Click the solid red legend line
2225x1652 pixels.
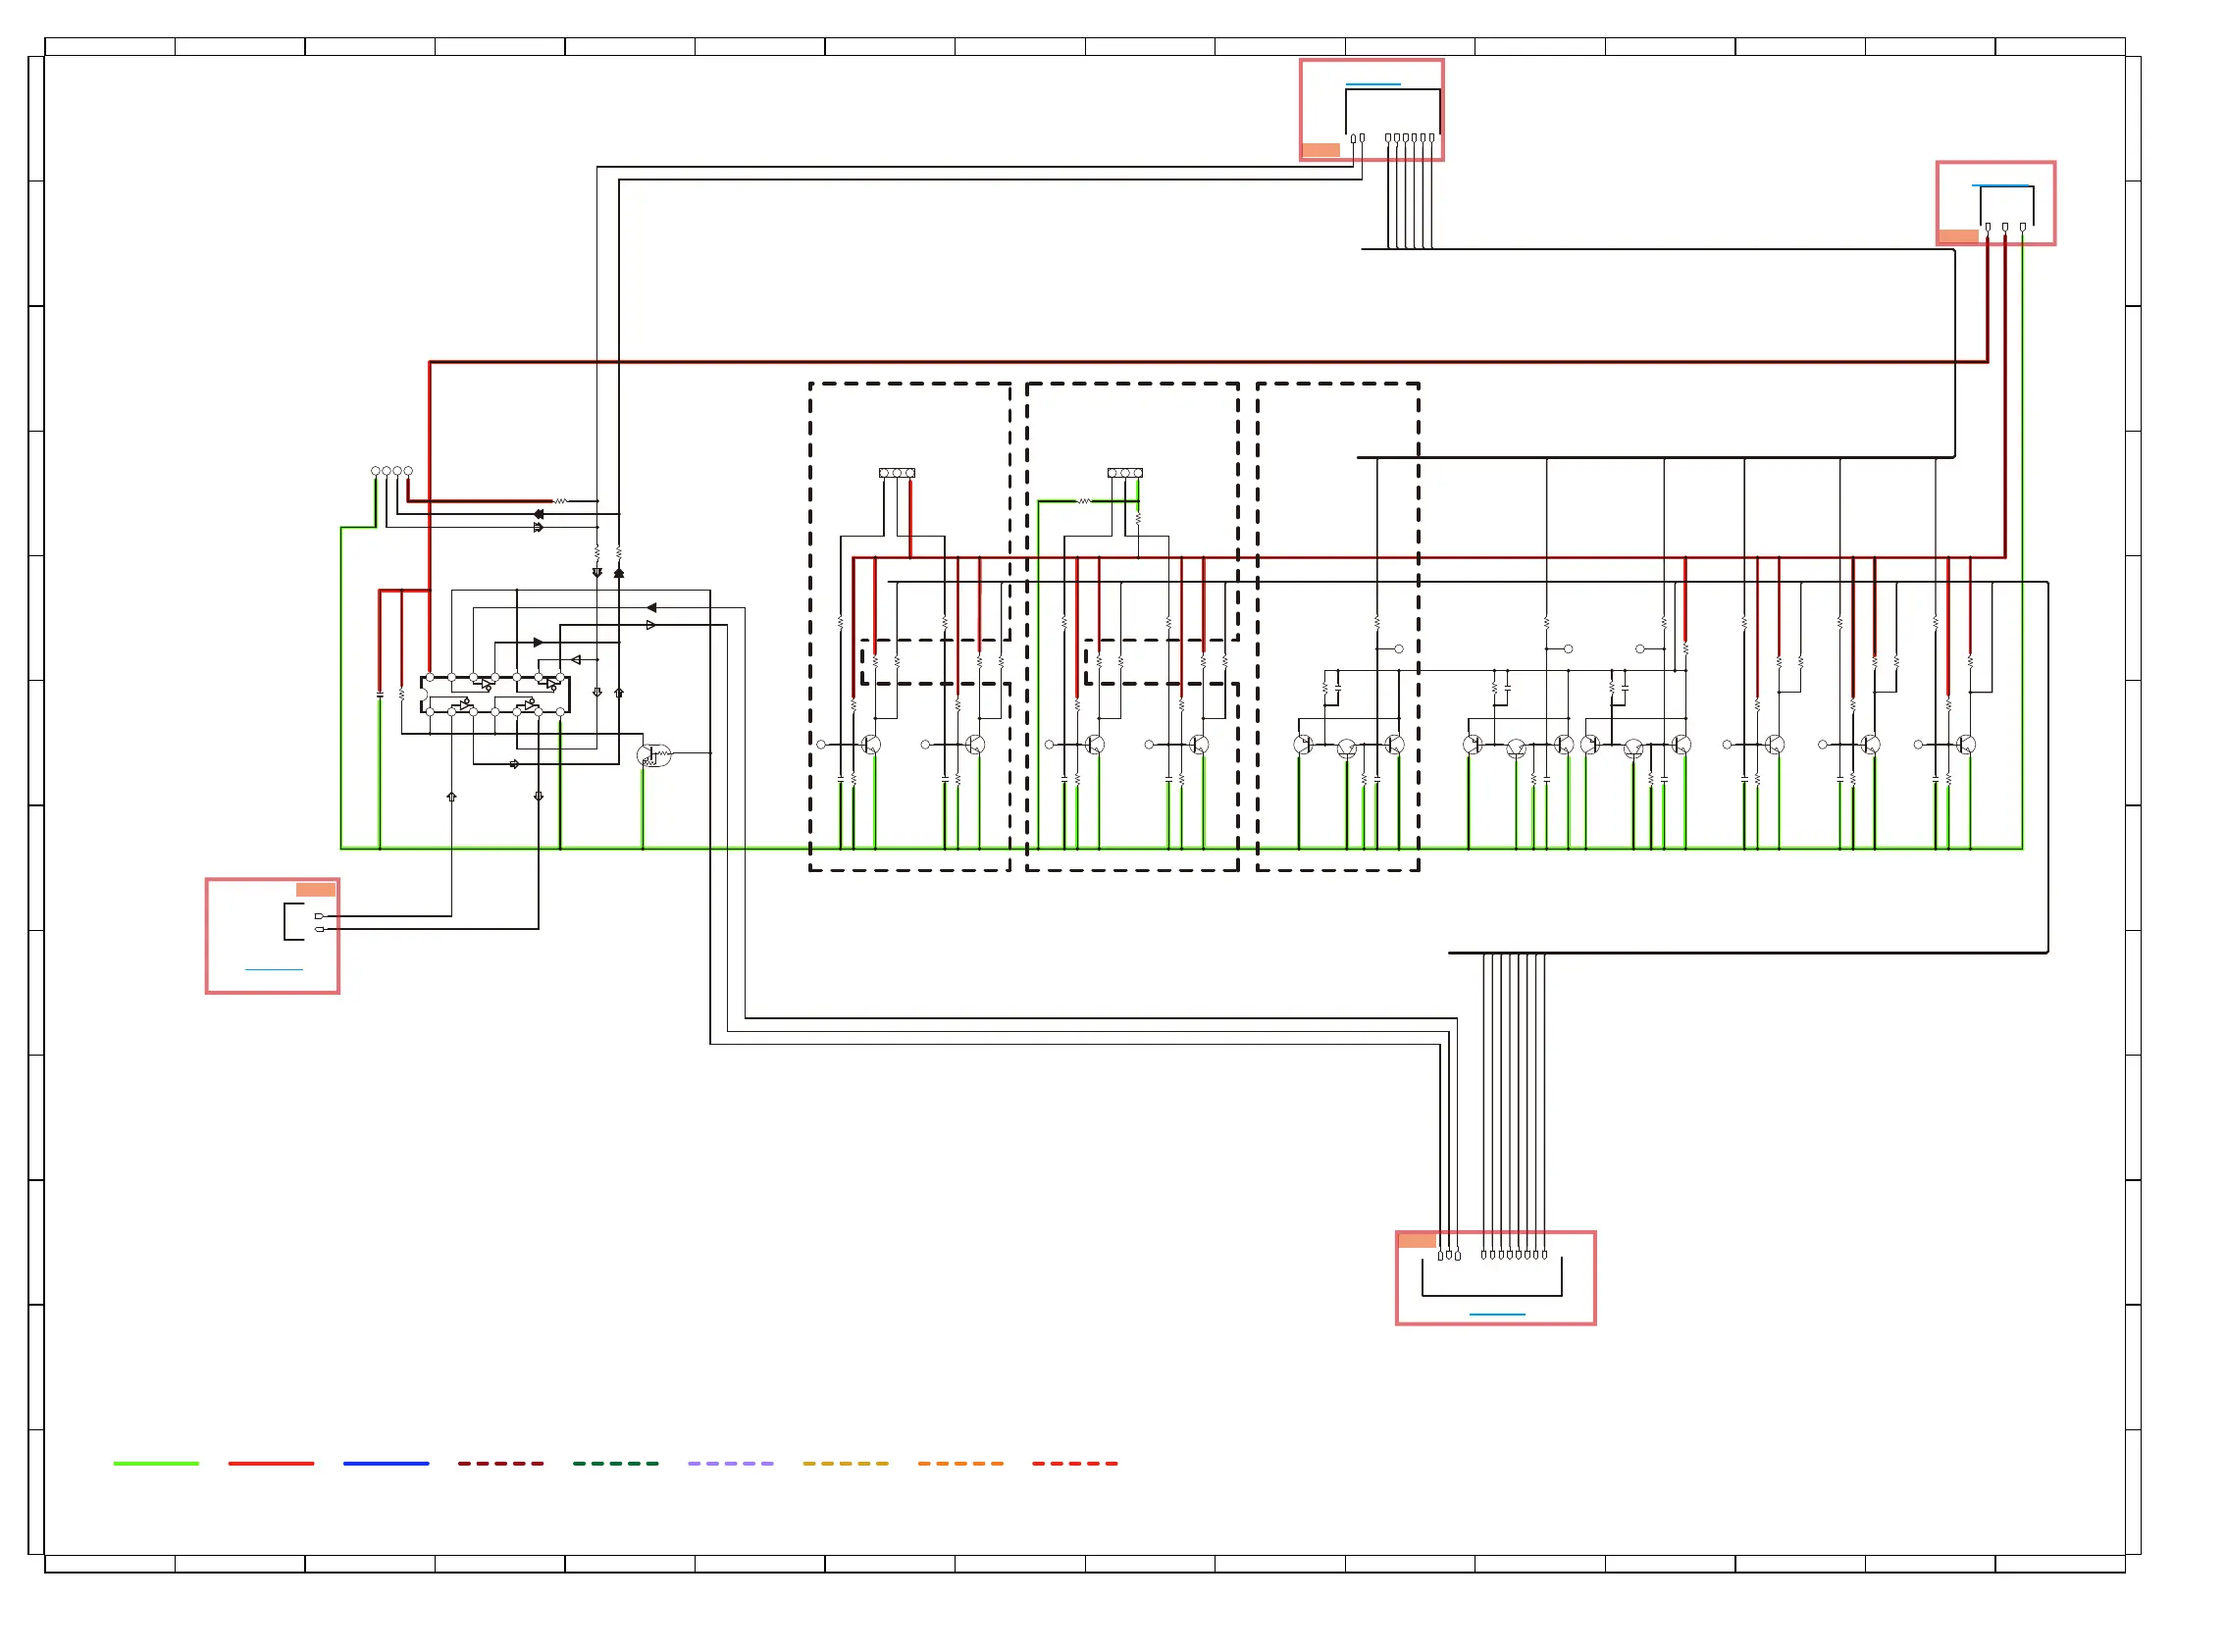click(271, 1463)
